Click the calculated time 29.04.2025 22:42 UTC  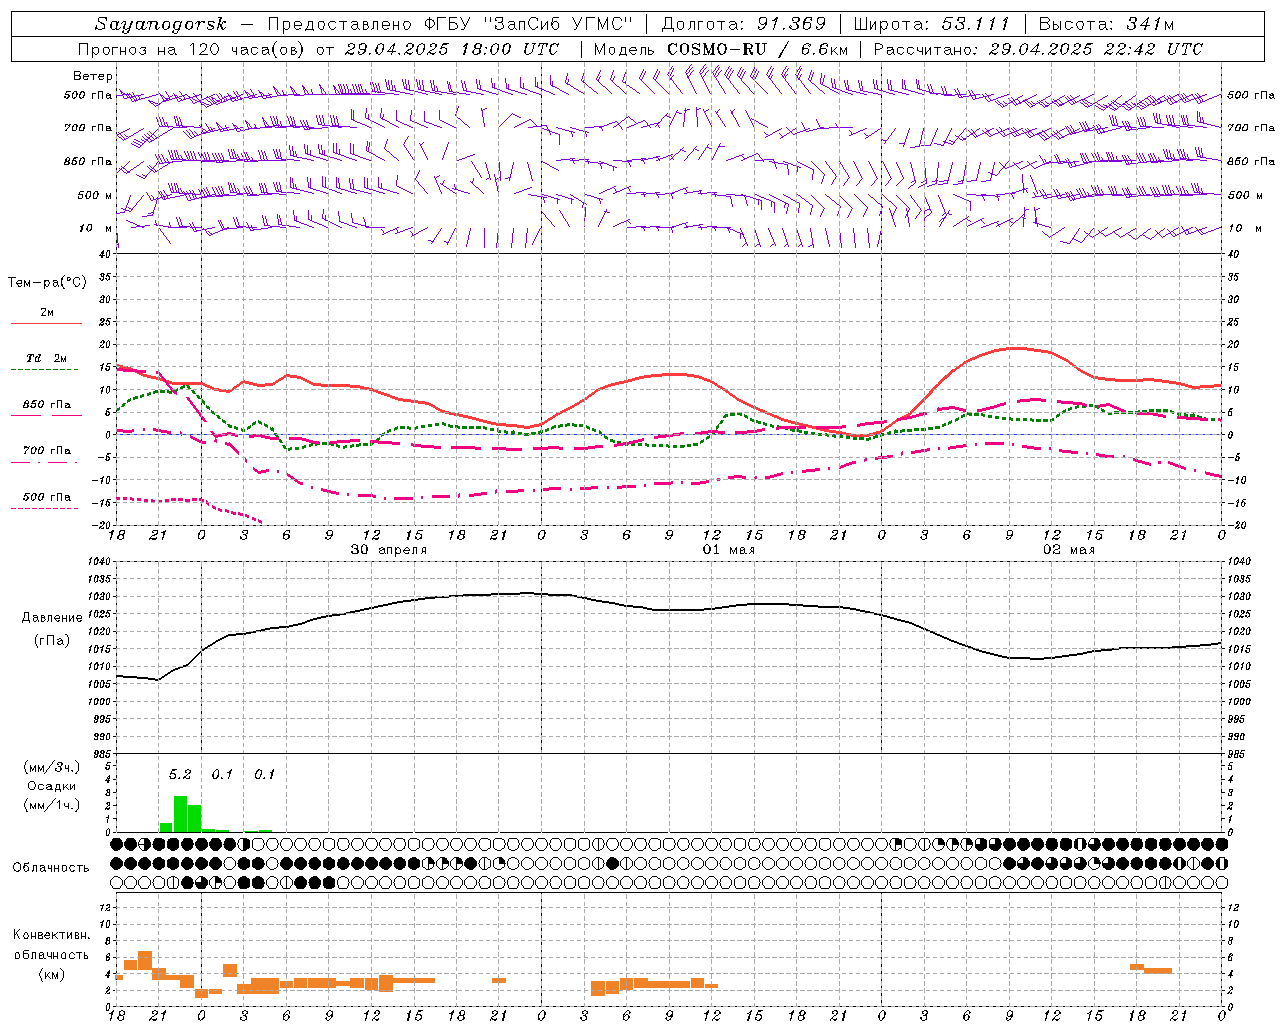[1096, 48]
